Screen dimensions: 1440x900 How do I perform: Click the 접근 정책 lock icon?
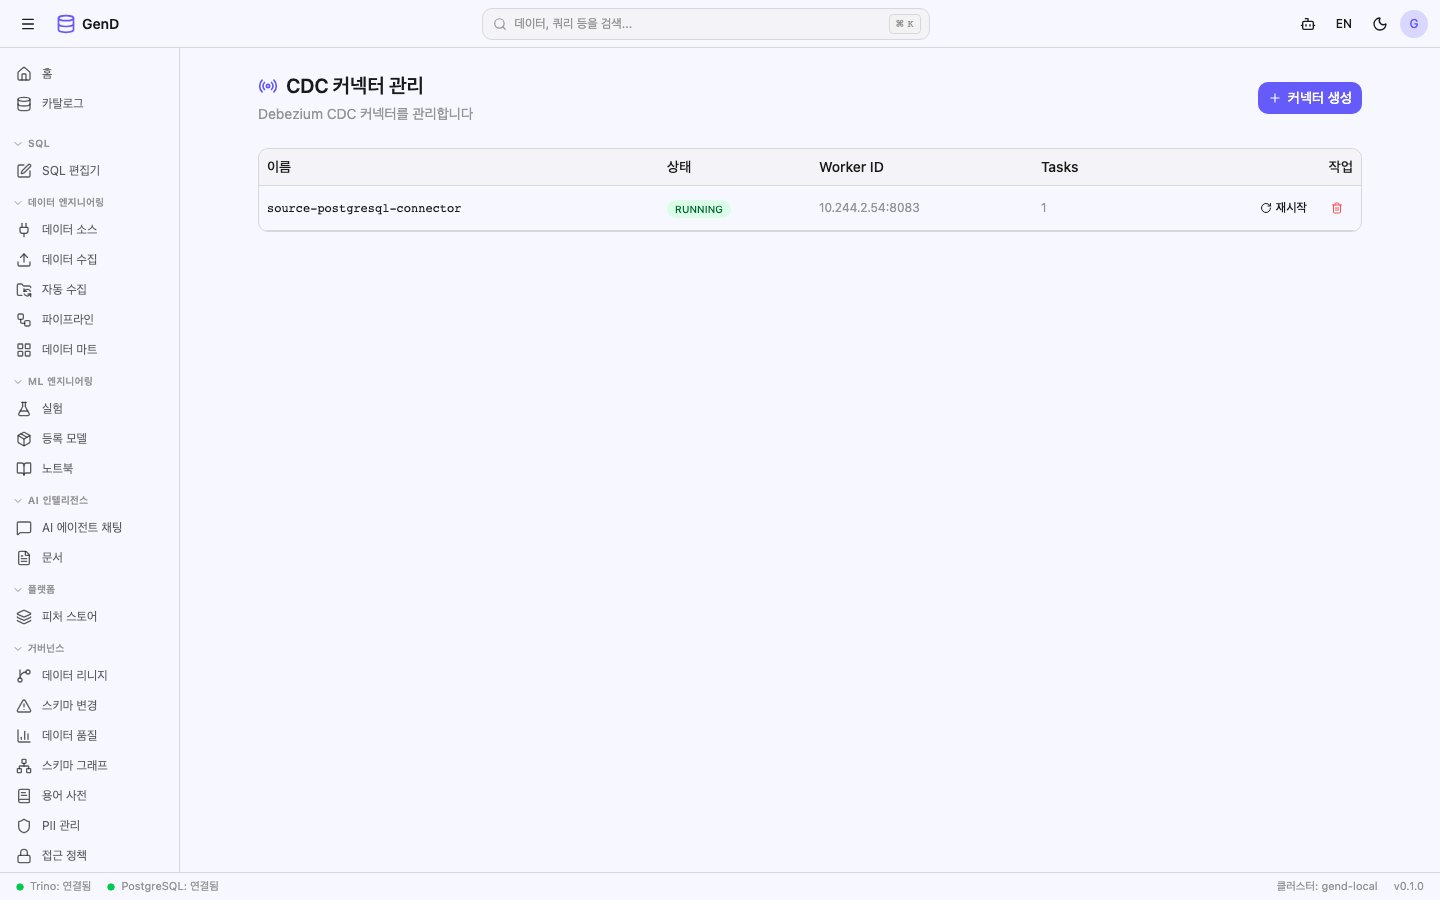coord(24,856)
